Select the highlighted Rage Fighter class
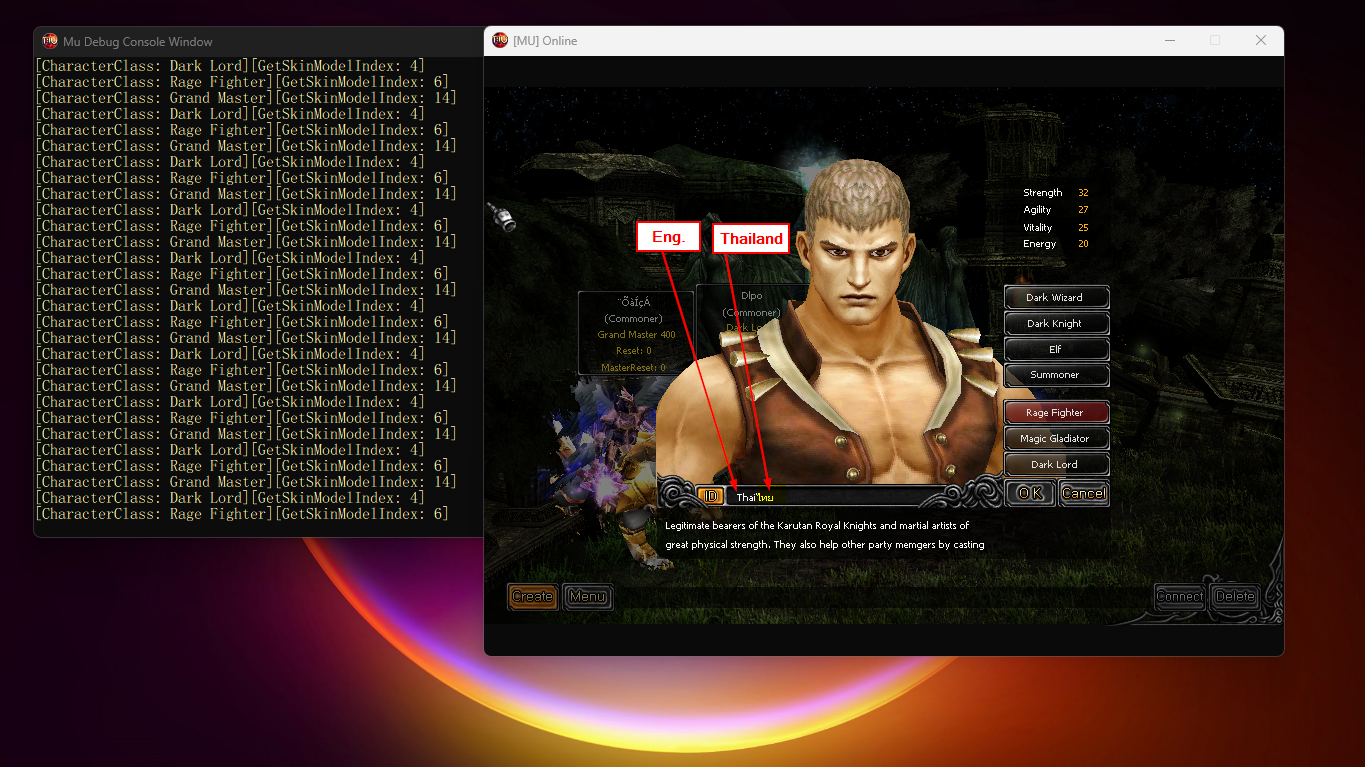The height and width of the screenshot is (767, 1365). pos(1056,412)
